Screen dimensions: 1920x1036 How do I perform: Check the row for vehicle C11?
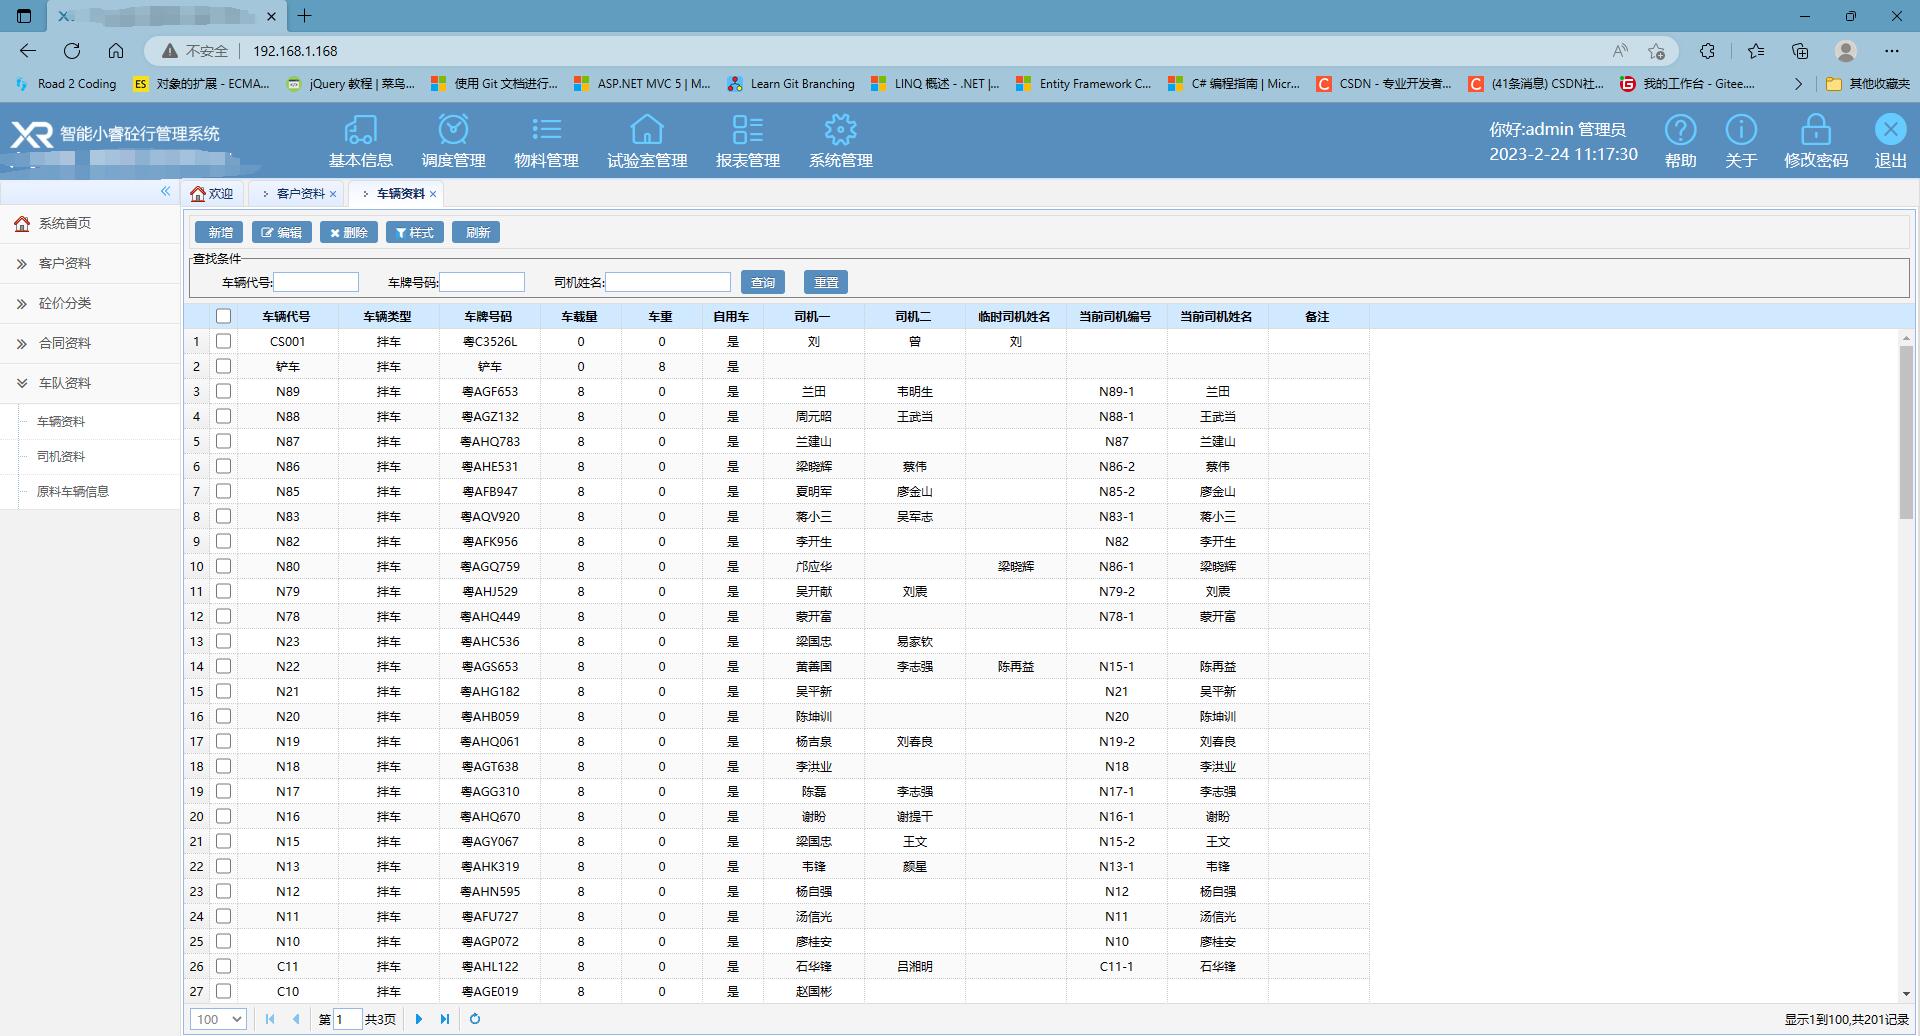coord(223,966)
